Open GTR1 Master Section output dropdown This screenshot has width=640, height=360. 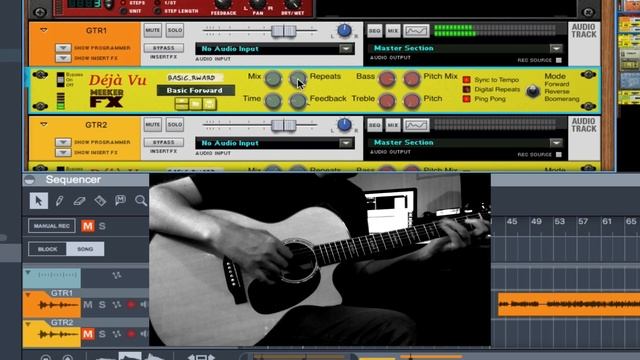[x=556, y=49]
